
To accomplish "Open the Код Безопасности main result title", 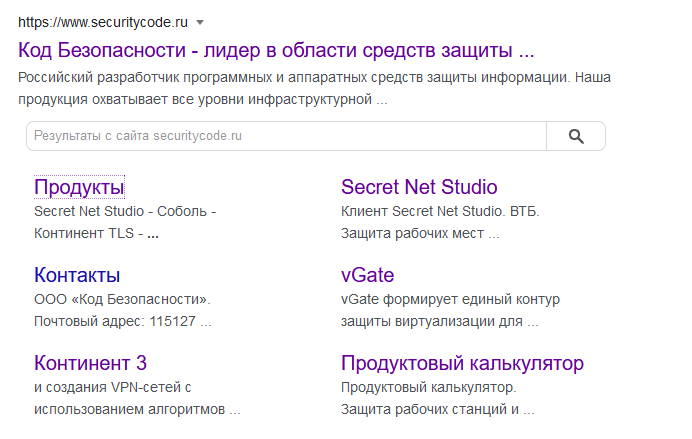I will pyautogui.click(x=276, y=49).
